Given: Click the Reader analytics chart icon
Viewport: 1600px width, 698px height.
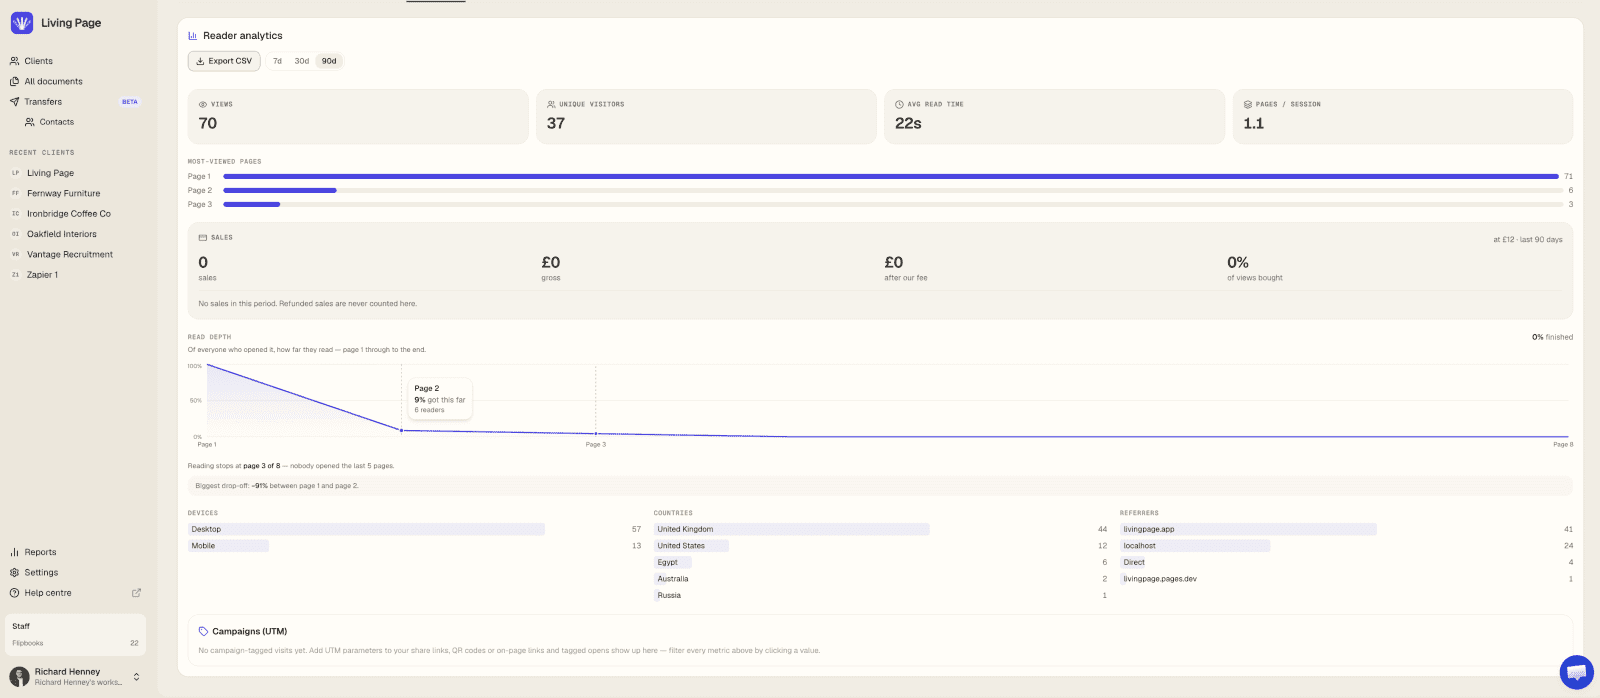Looking at the screenshot, I should tap(193, 36).
